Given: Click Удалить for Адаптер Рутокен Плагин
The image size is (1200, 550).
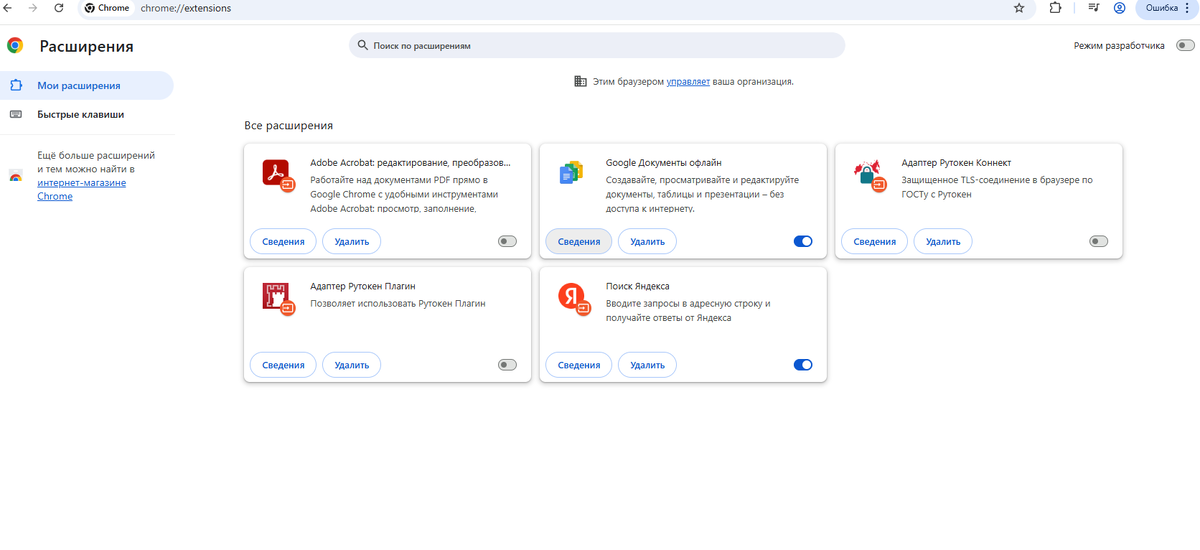Looking at the screenshot, I should pyautogui.click(x=352, y=365).
